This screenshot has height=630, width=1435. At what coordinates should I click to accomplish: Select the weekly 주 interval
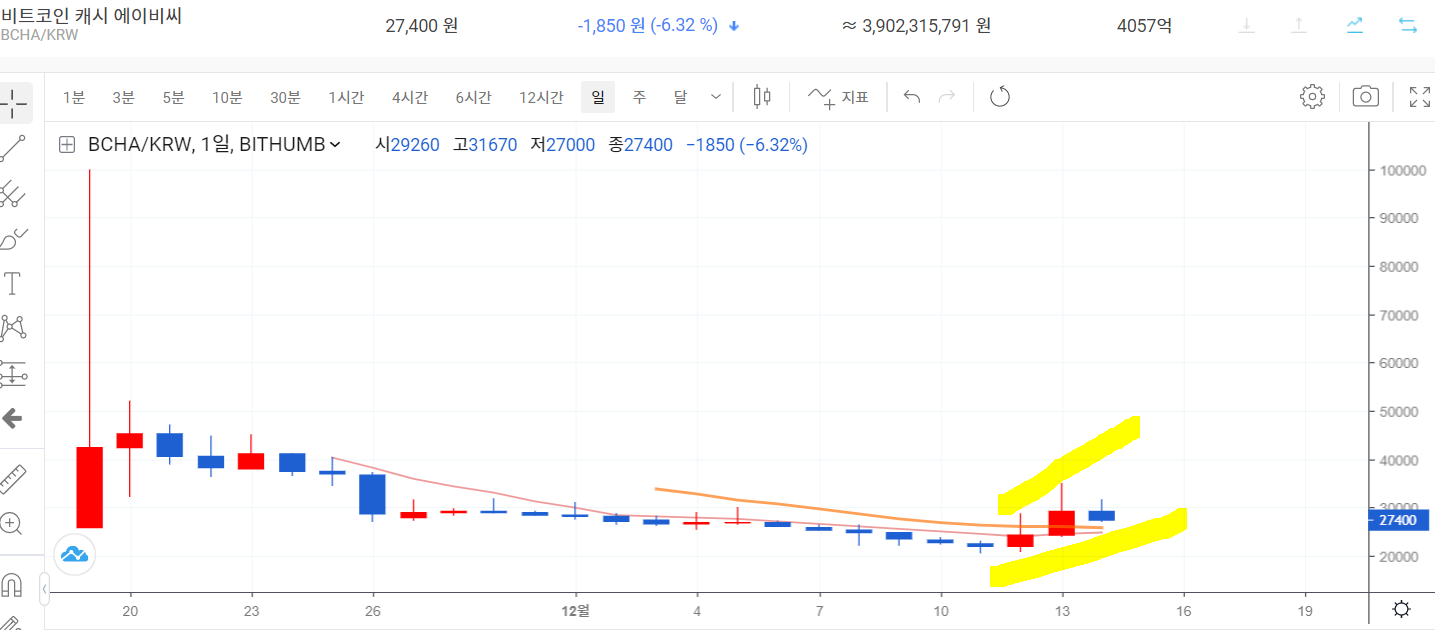(x=639, y=97)
